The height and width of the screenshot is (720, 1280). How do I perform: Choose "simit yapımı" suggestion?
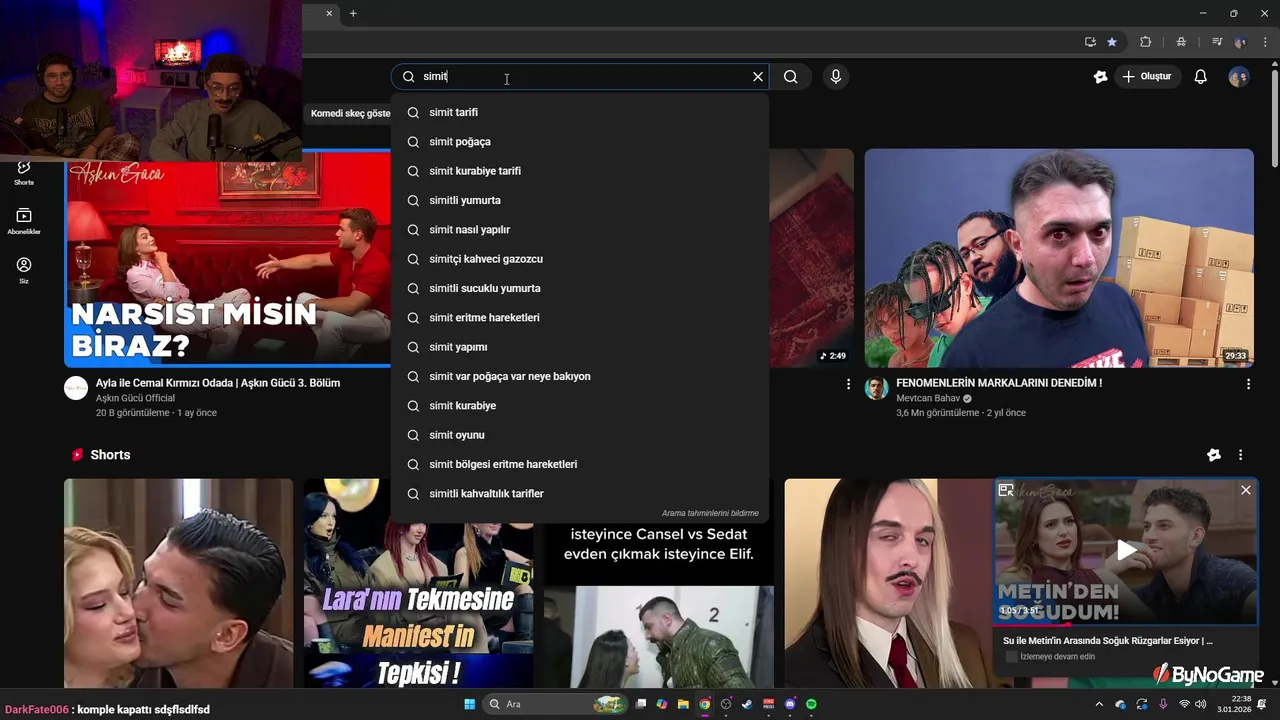click(580, 347)
